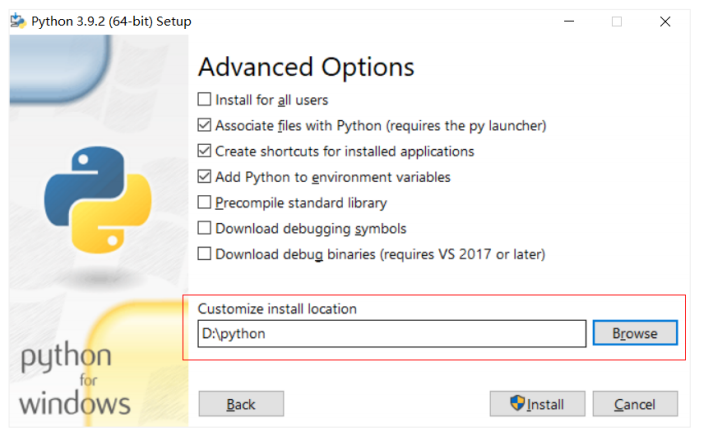Cancel the Python setup
The image size is (704, 439).
pos(635,404)
